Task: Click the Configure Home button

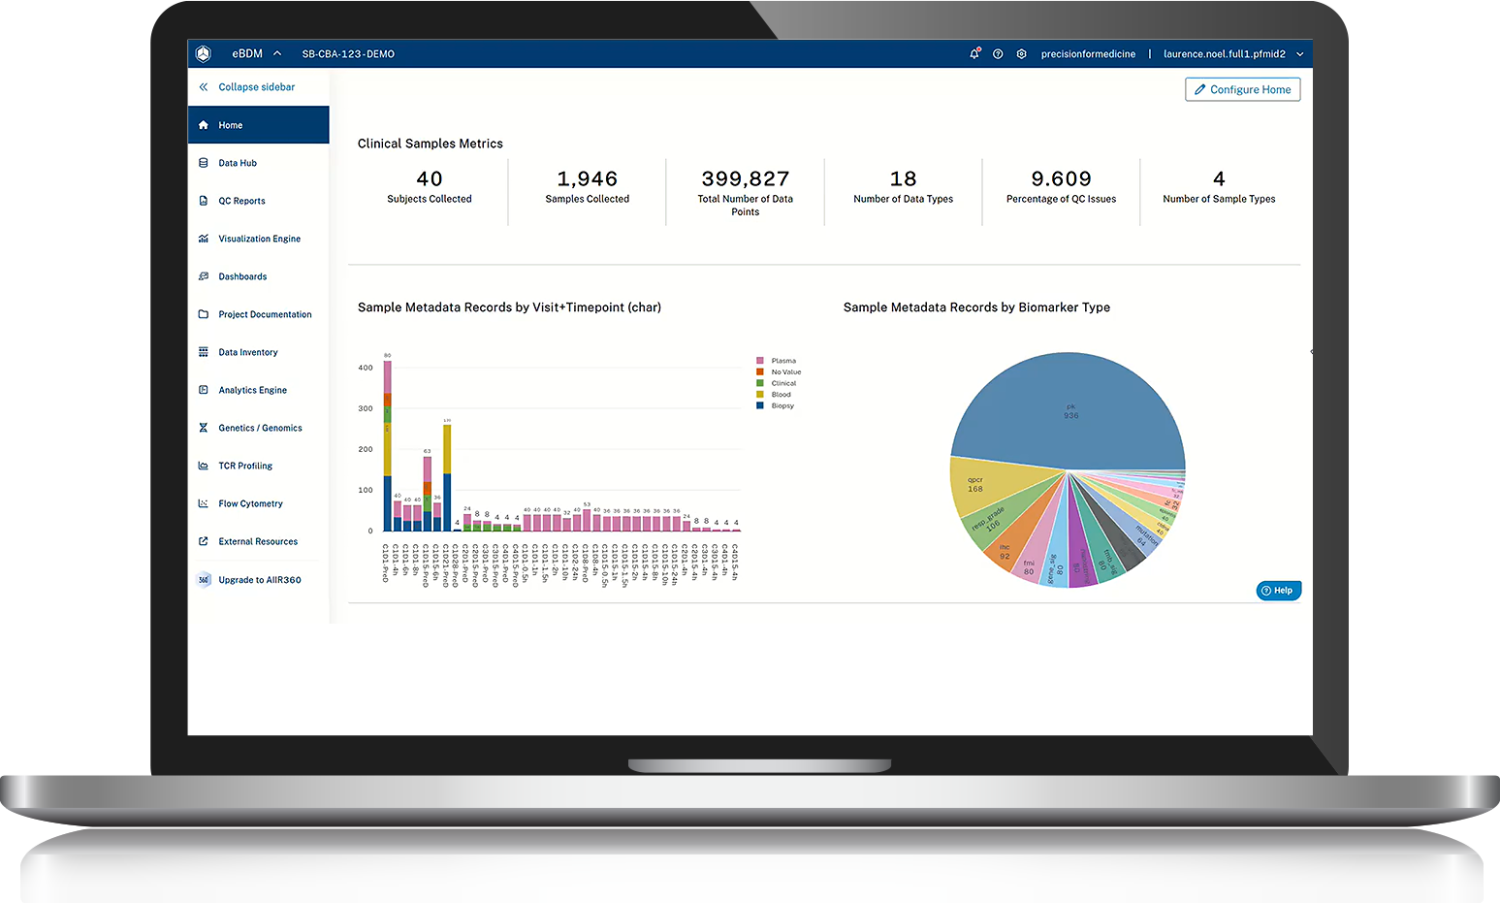Action: (1243, 89)
